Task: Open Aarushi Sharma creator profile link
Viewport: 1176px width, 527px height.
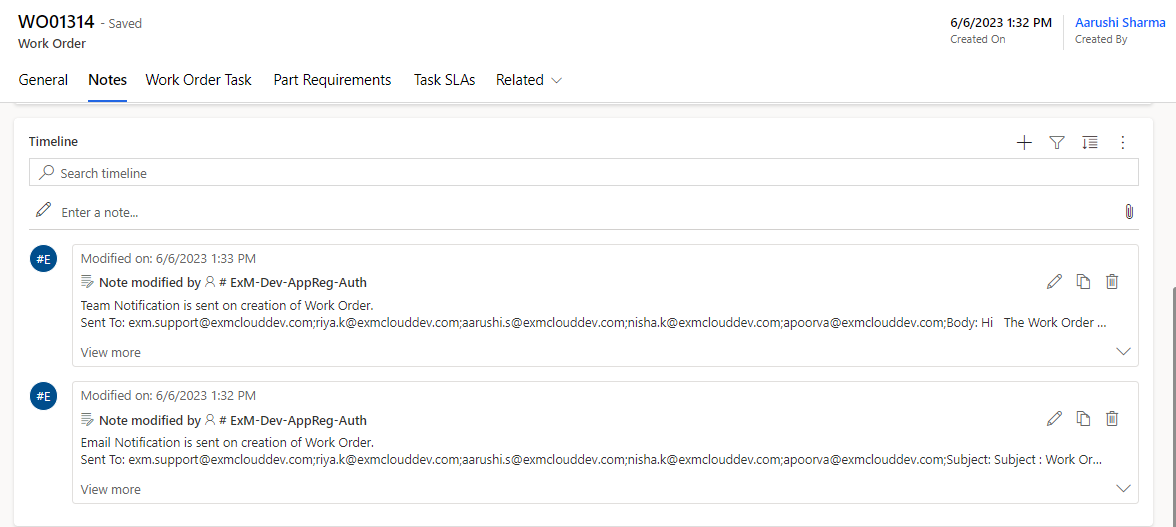Action: point(1120,22)
